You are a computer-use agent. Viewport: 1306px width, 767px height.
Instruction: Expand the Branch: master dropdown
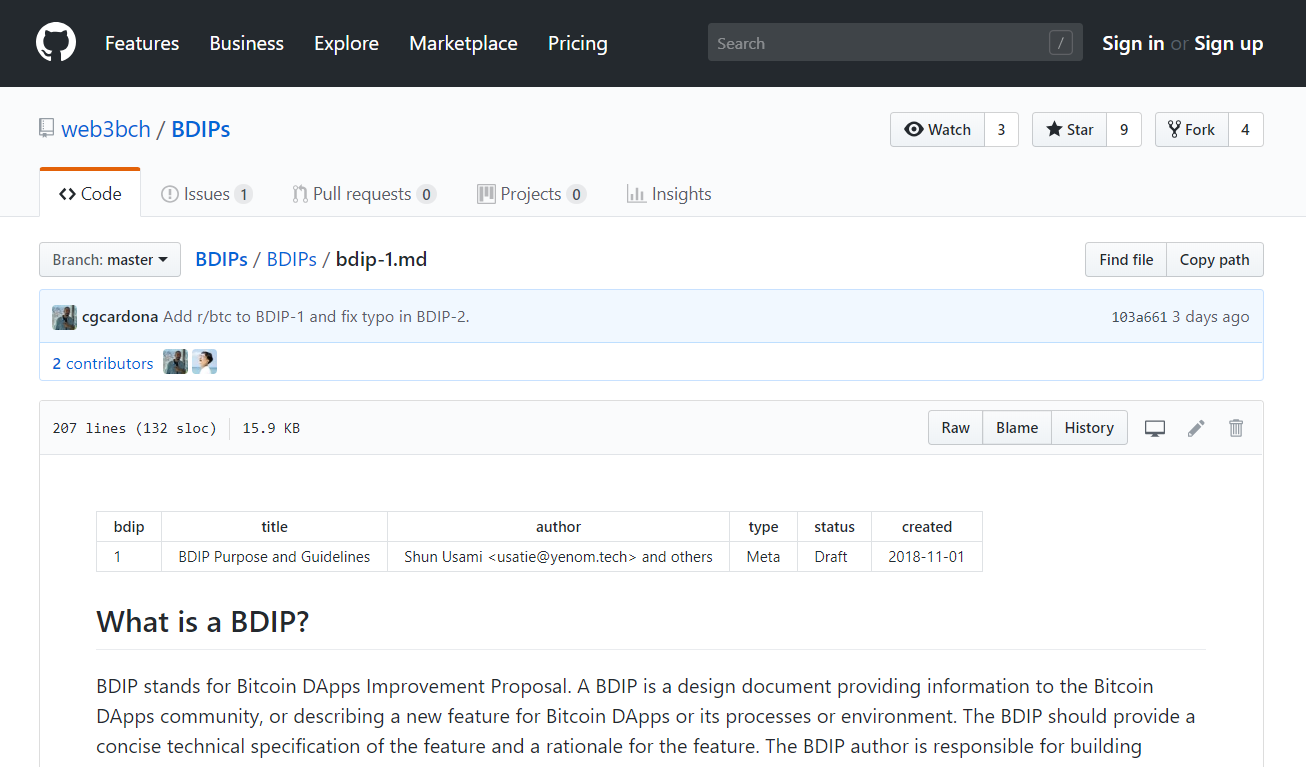click(110, 260)
